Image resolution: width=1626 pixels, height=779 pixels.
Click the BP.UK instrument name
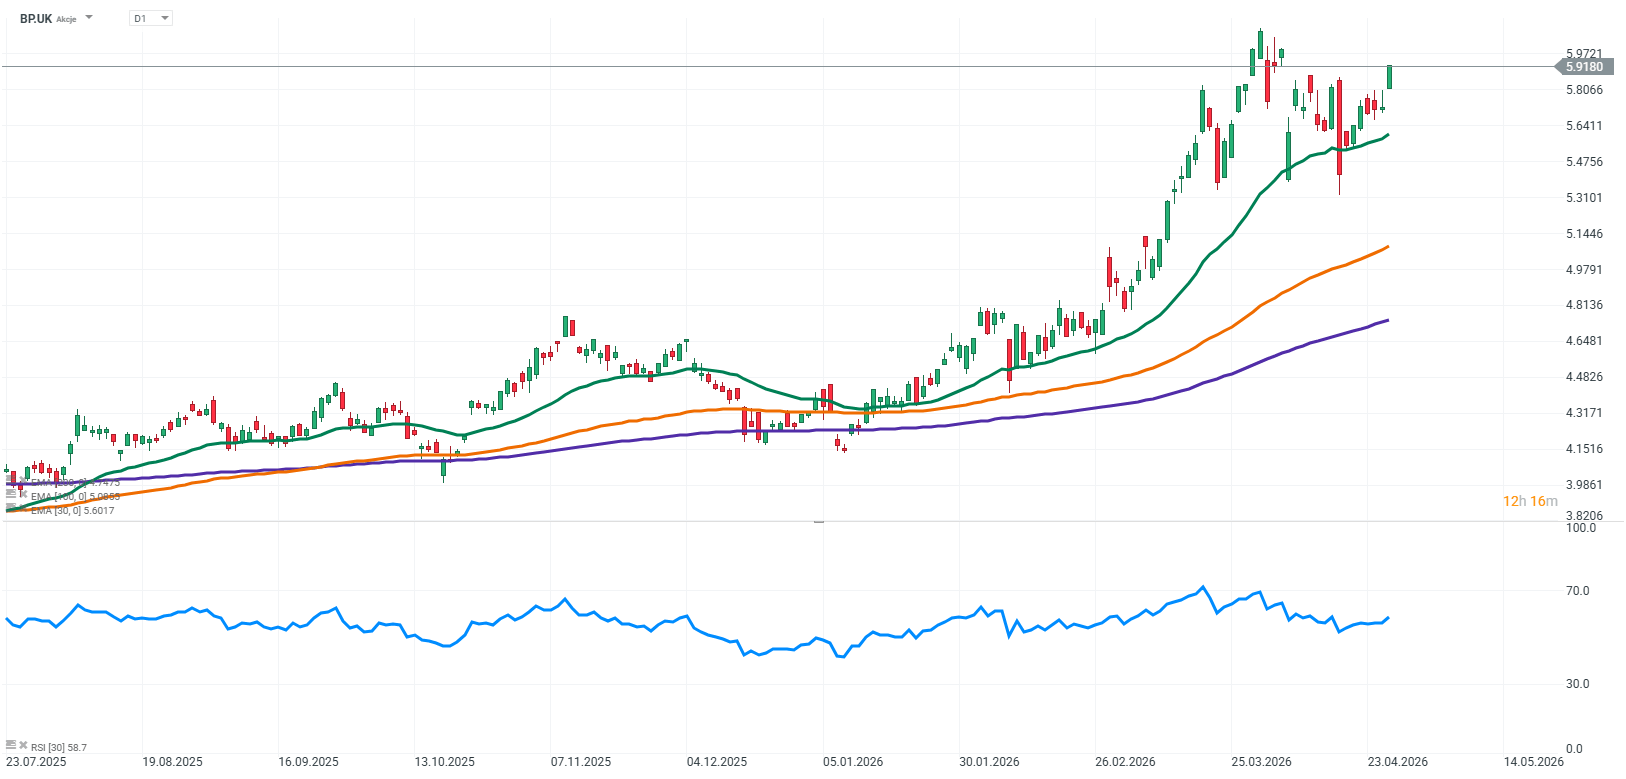click(36, 18)
